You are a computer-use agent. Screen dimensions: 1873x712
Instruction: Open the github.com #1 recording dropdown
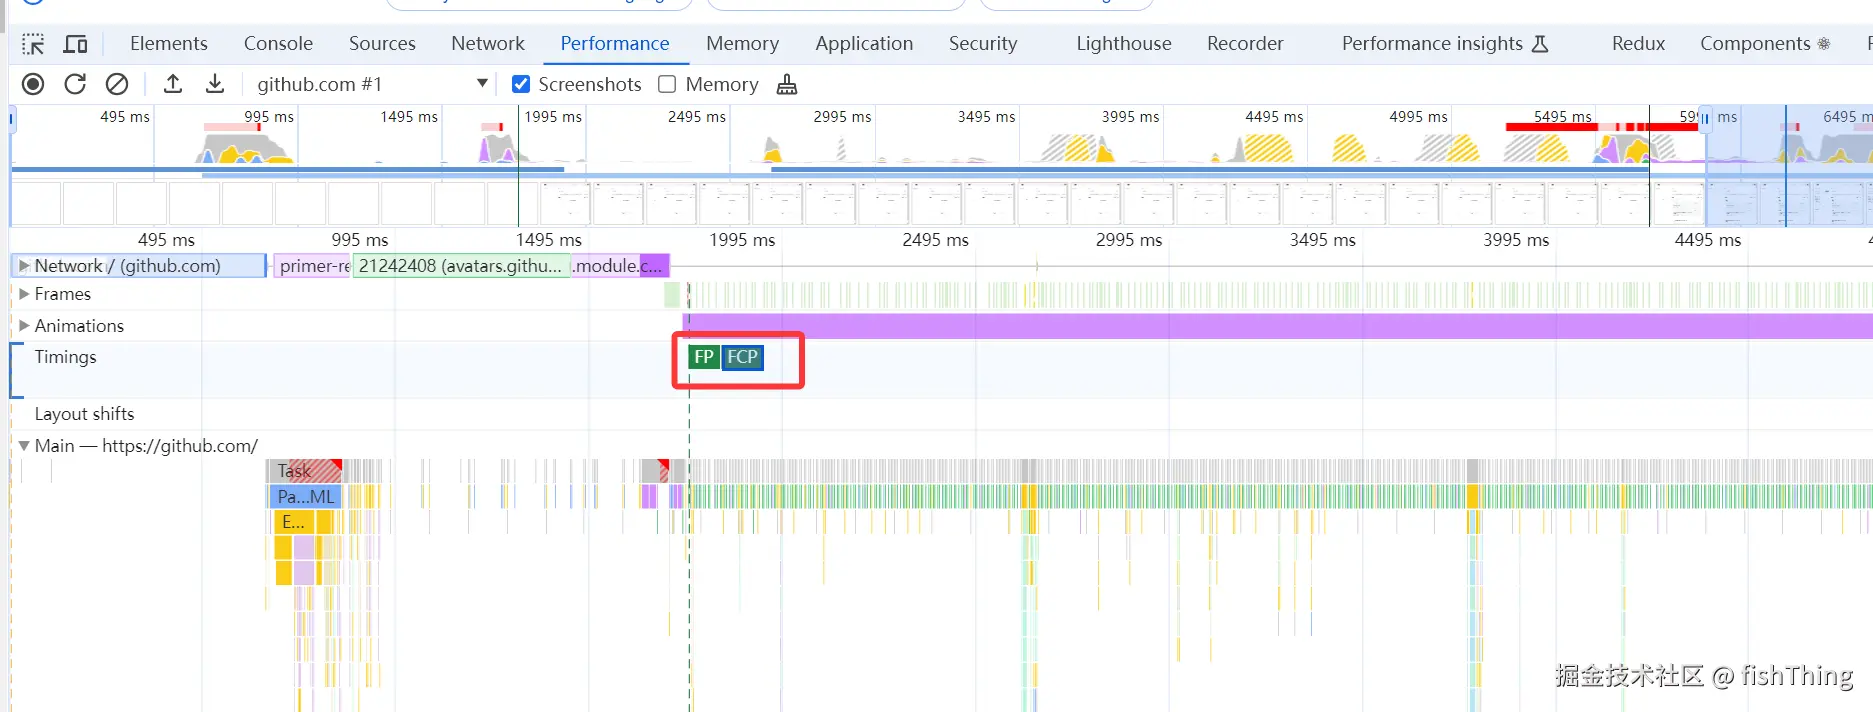pos(372,84)
